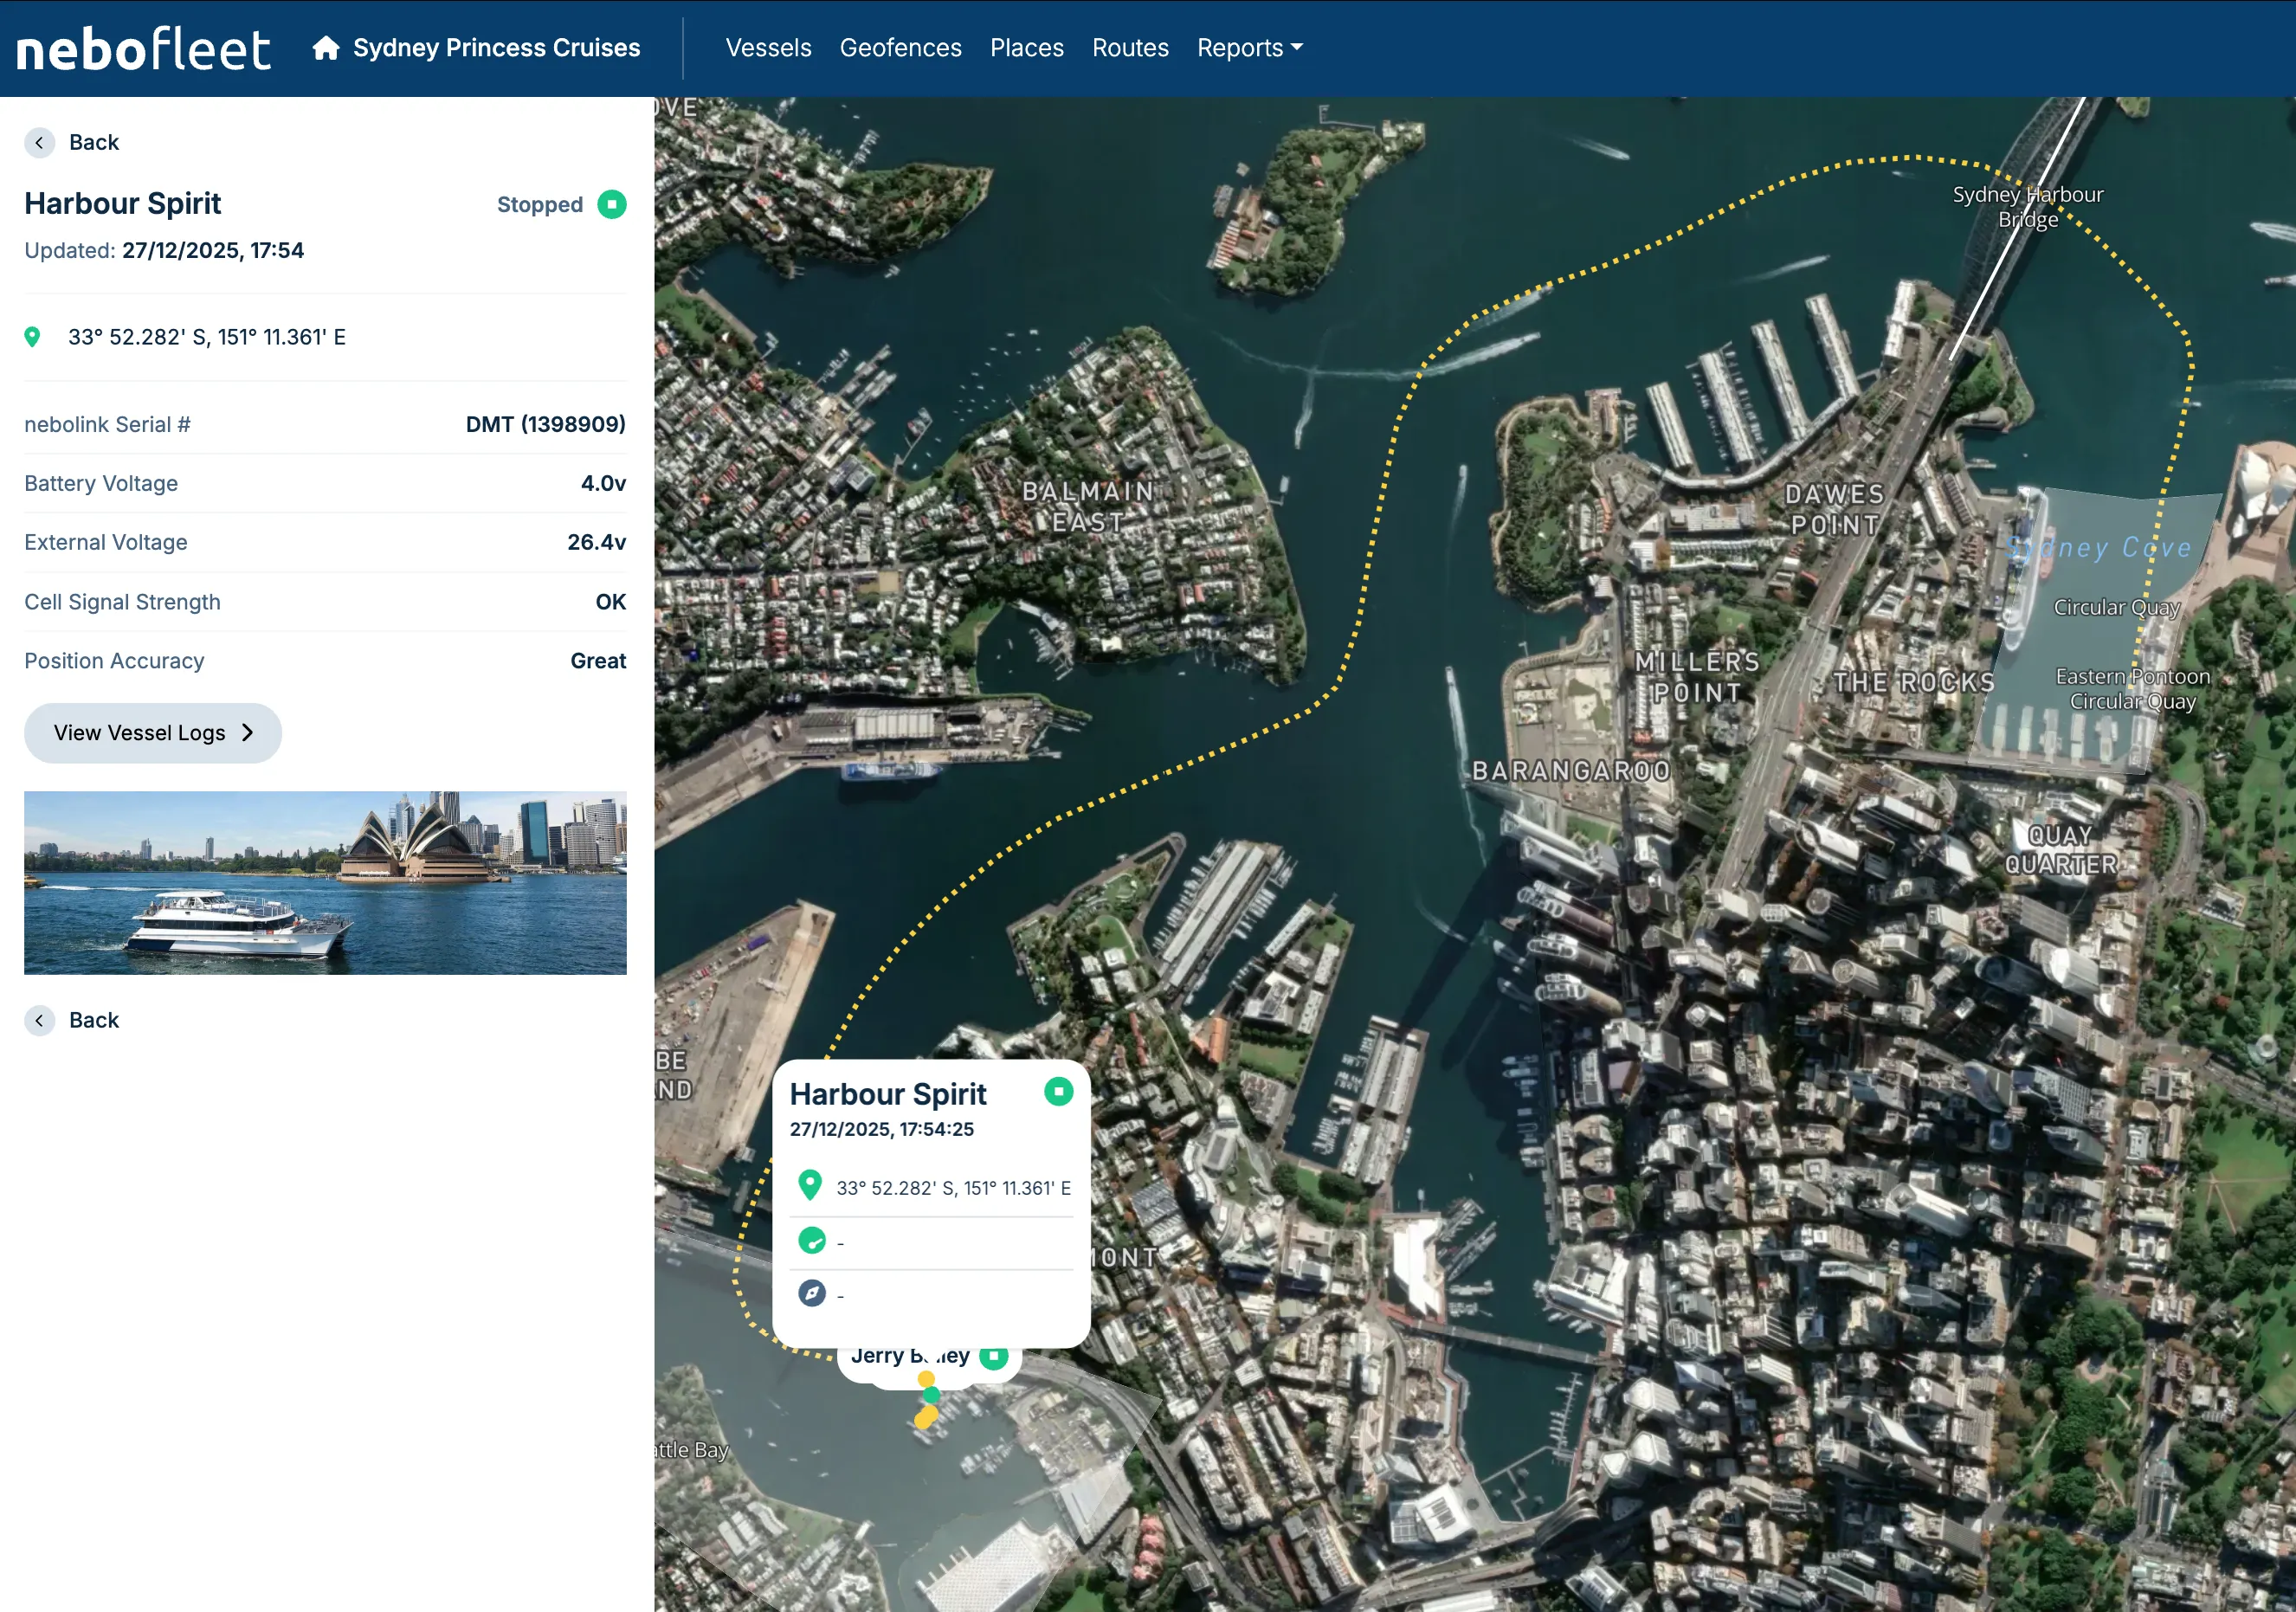Click the top Back chevron icon
Screen dimensions: 2296x1612
(39, 142)
